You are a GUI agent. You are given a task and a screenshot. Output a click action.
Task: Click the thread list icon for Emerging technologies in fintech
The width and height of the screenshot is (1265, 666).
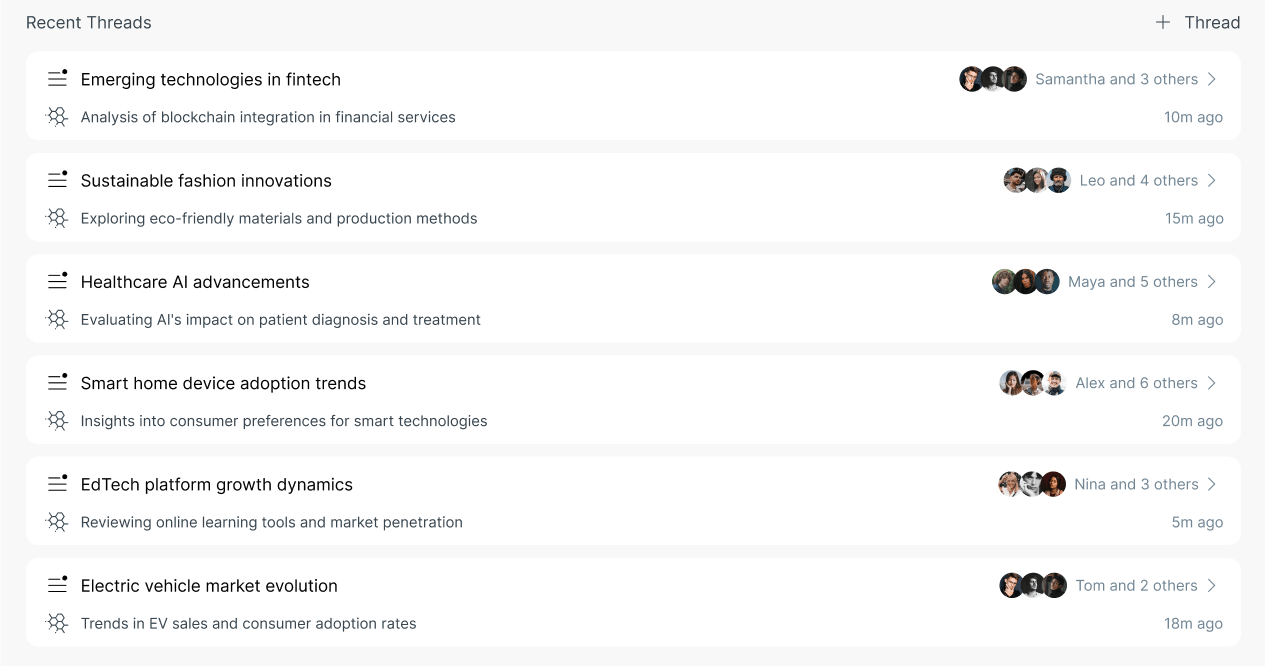point(58,78)
